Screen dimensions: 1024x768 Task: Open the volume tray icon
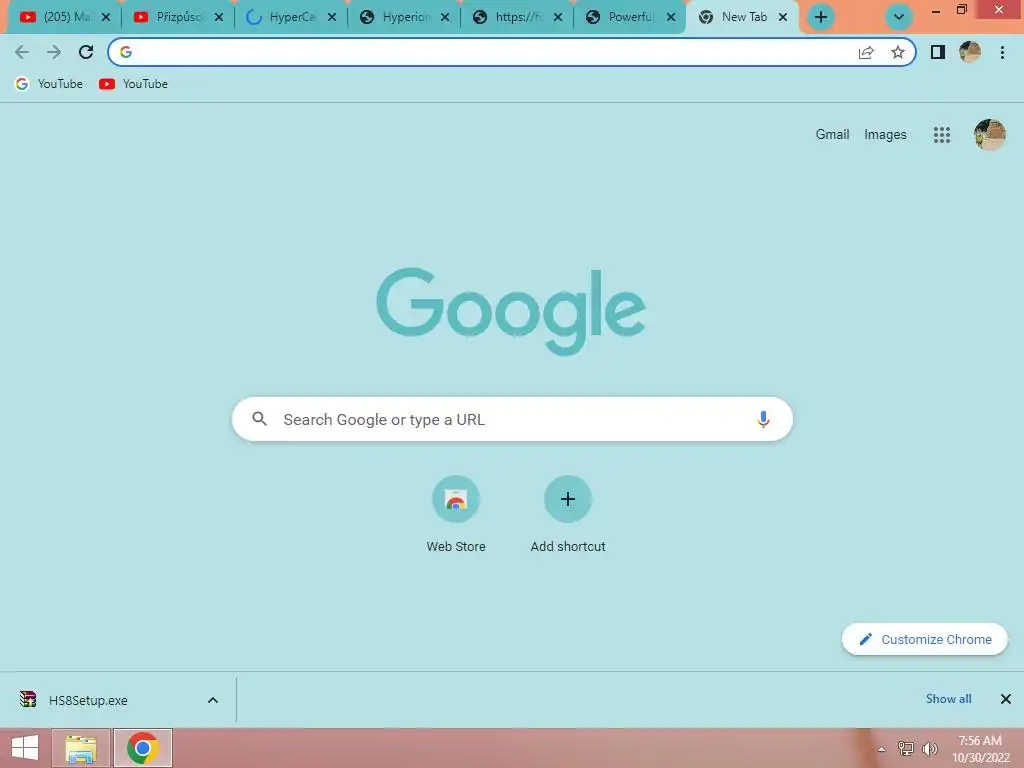[930, 749]
